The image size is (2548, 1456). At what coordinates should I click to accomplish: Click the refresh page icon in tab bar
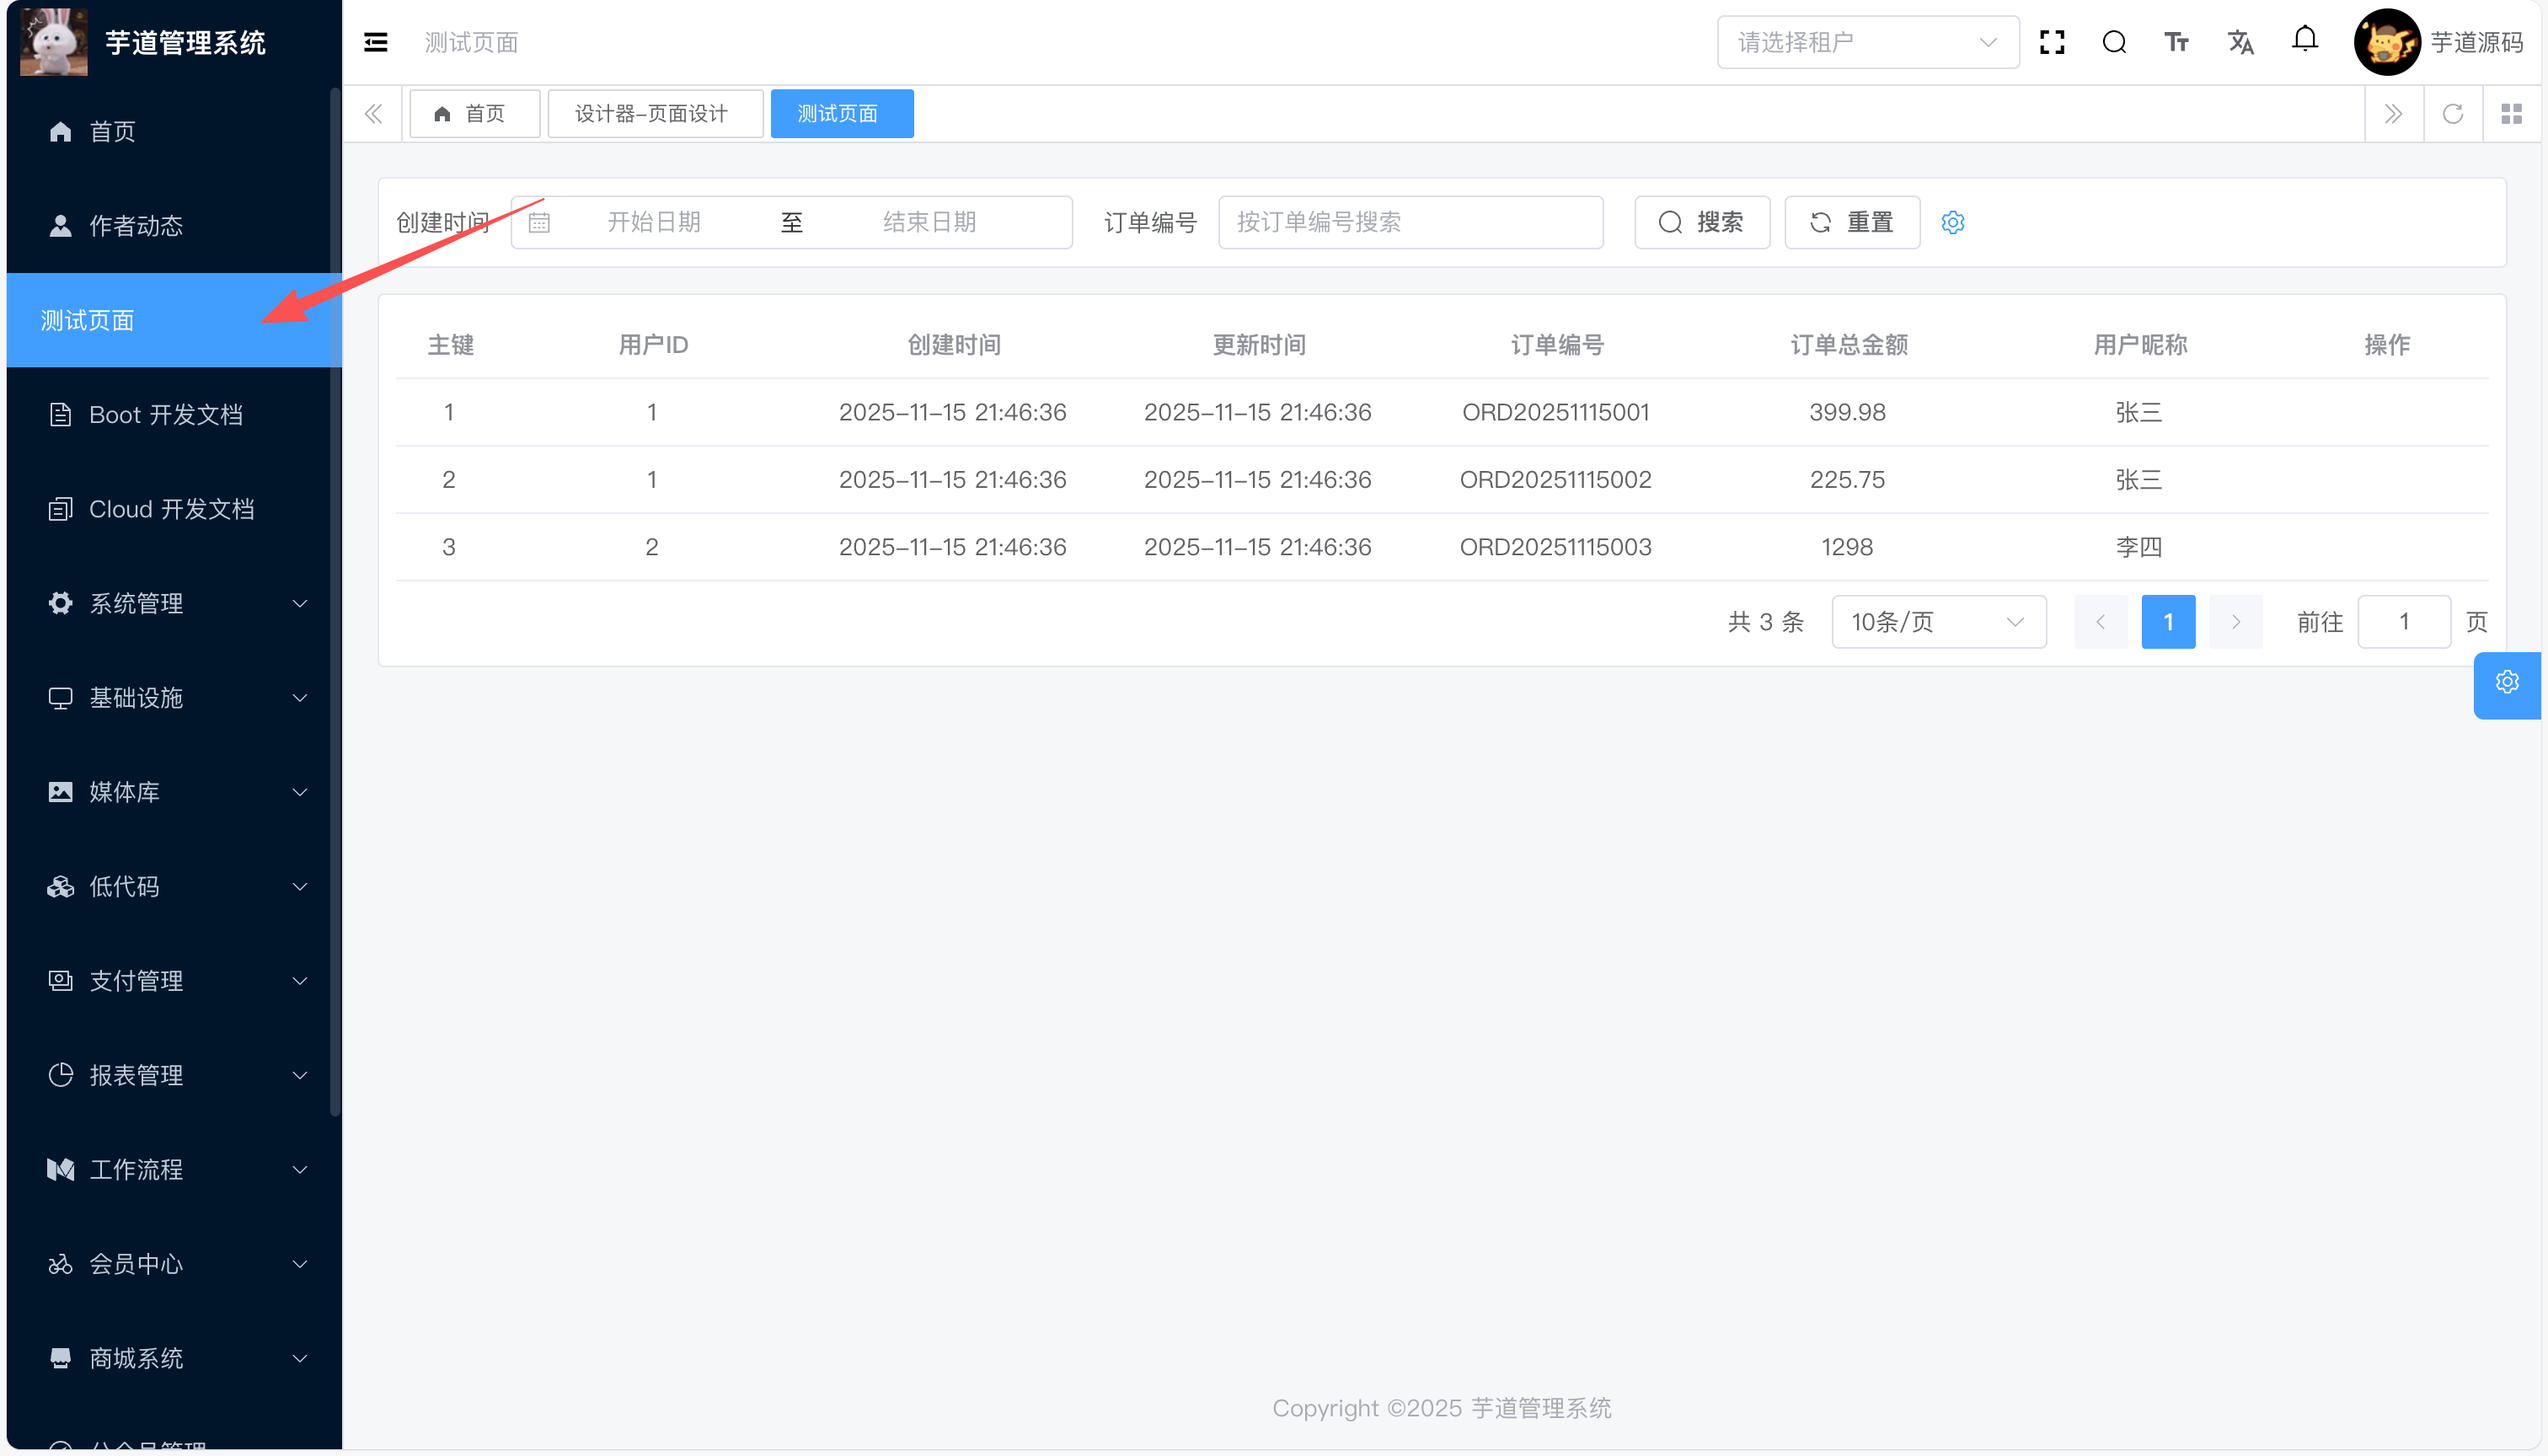point(2452,114)
